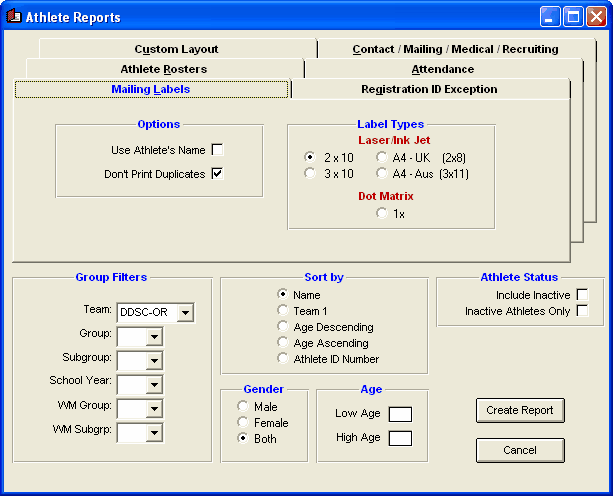
Task: Select Dot Matrix 1x label option
Action: (x=382, y=213)
